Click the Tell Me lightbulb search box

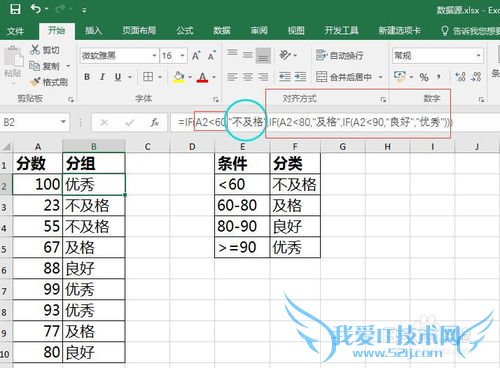pos(470,31)
